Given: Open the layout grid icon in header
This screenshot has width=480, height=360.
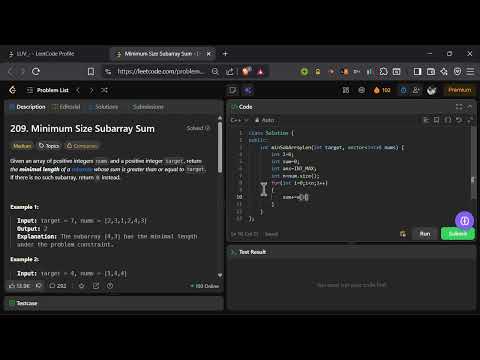Looking at the screenshot, I should coord(346,90).
